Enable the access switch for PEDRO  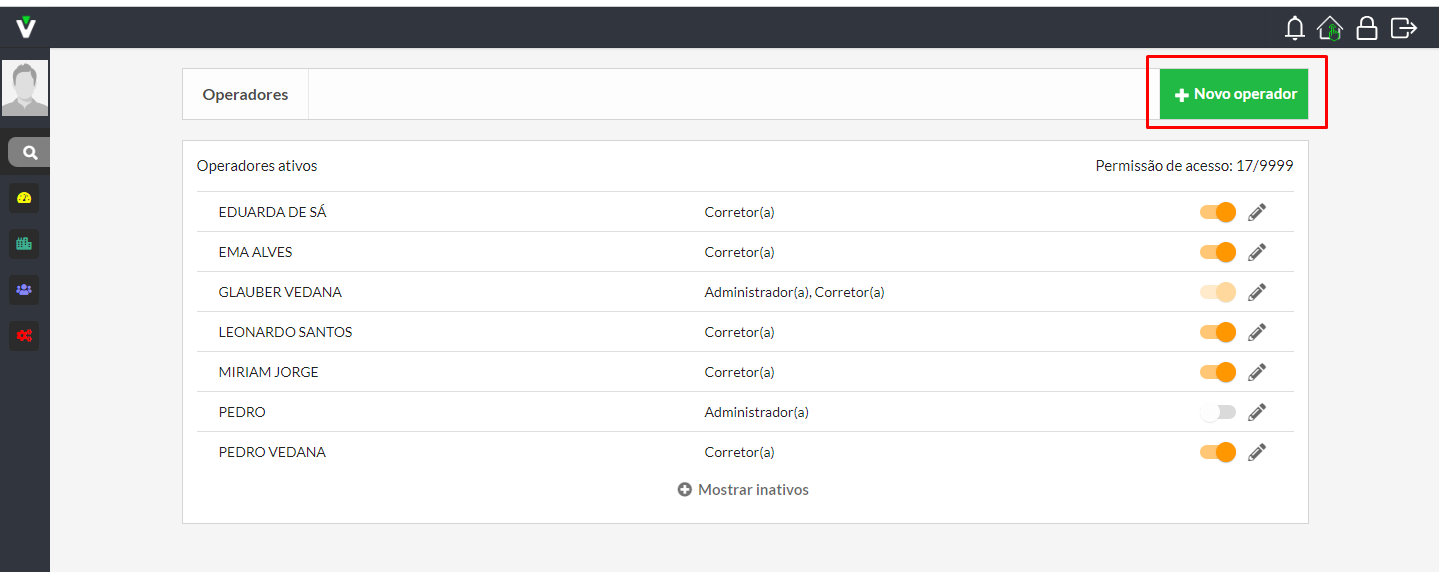[1218, 412]
